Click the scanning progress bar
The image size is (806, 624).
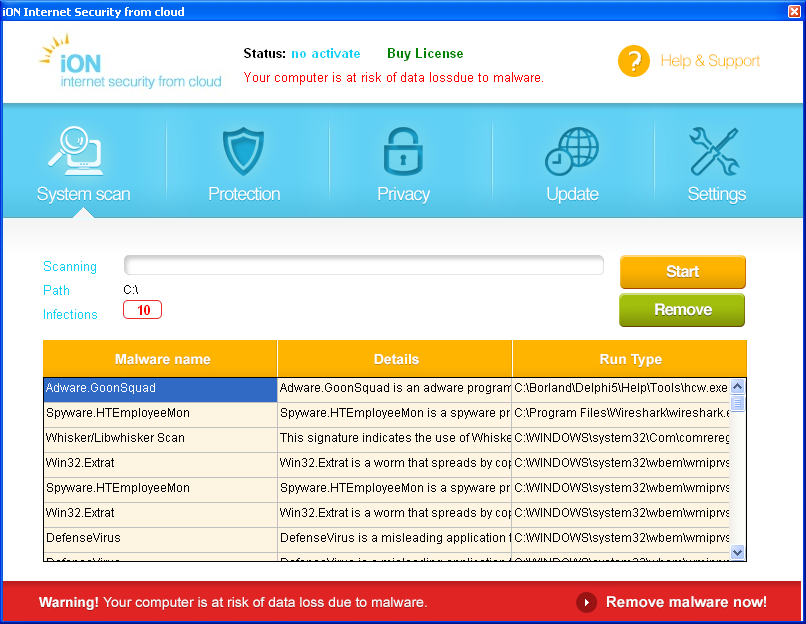coord(364,265)
